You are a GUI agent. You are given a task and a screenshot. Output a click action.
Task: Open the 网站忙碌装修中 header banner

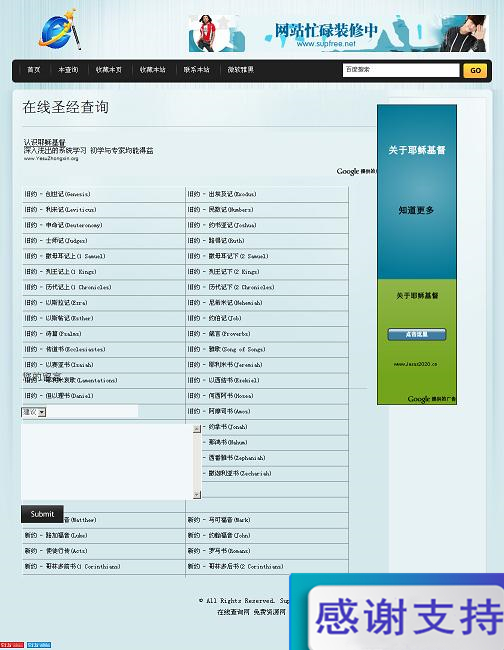(x=338, y=34)
